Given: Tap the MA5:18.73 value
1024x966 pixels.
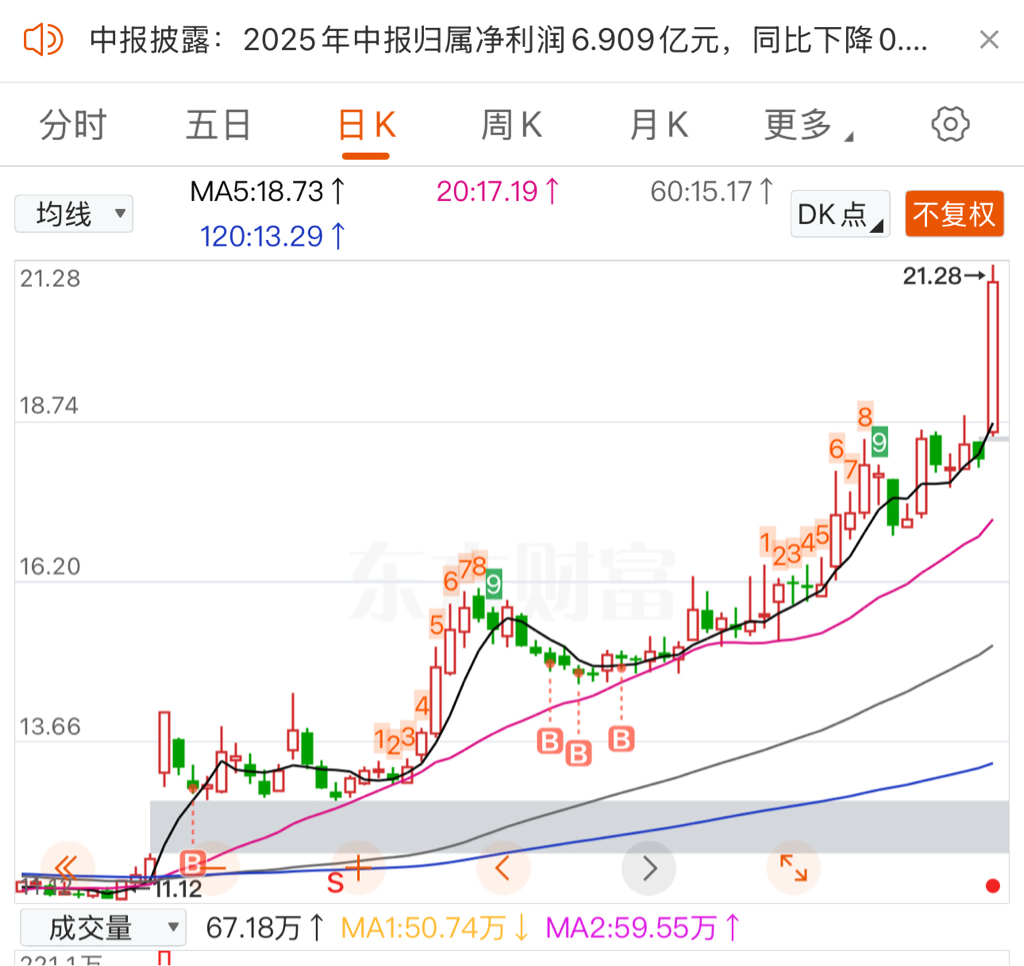Looking at the screenshot, I should 267,191.
